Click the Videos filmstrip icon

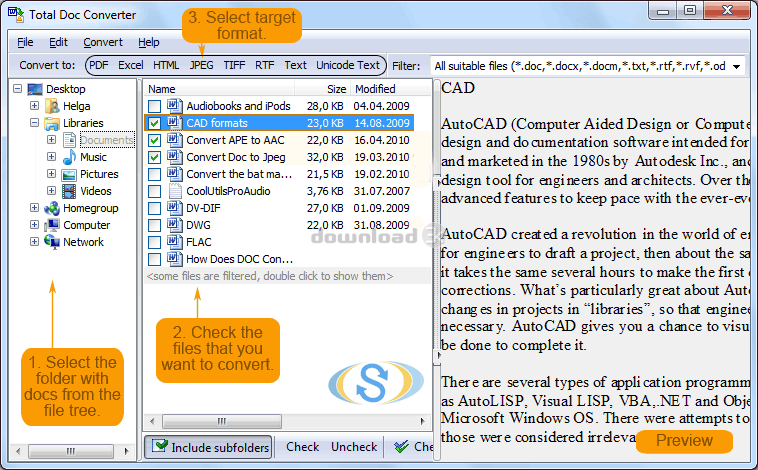(x=69, y=191)
